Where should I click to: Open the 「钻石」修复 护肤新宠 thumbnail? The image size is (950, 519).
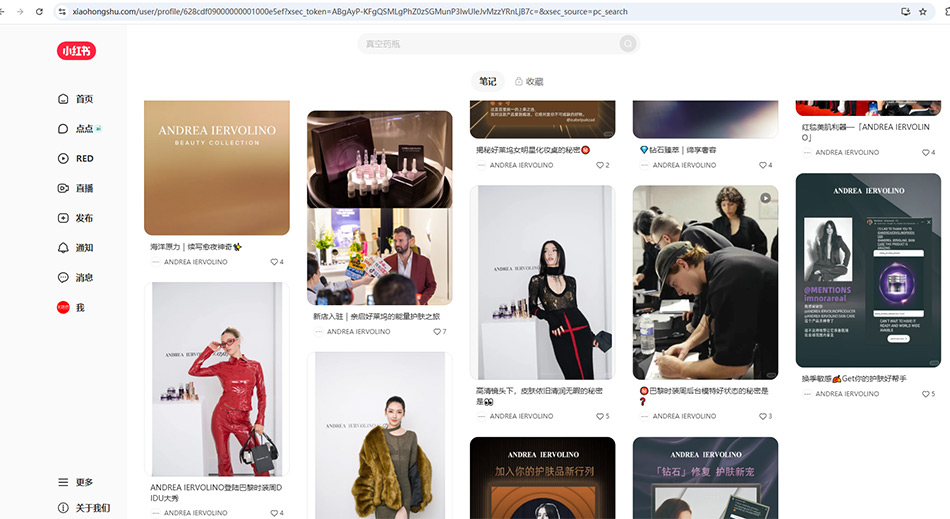tap(706, 478)
